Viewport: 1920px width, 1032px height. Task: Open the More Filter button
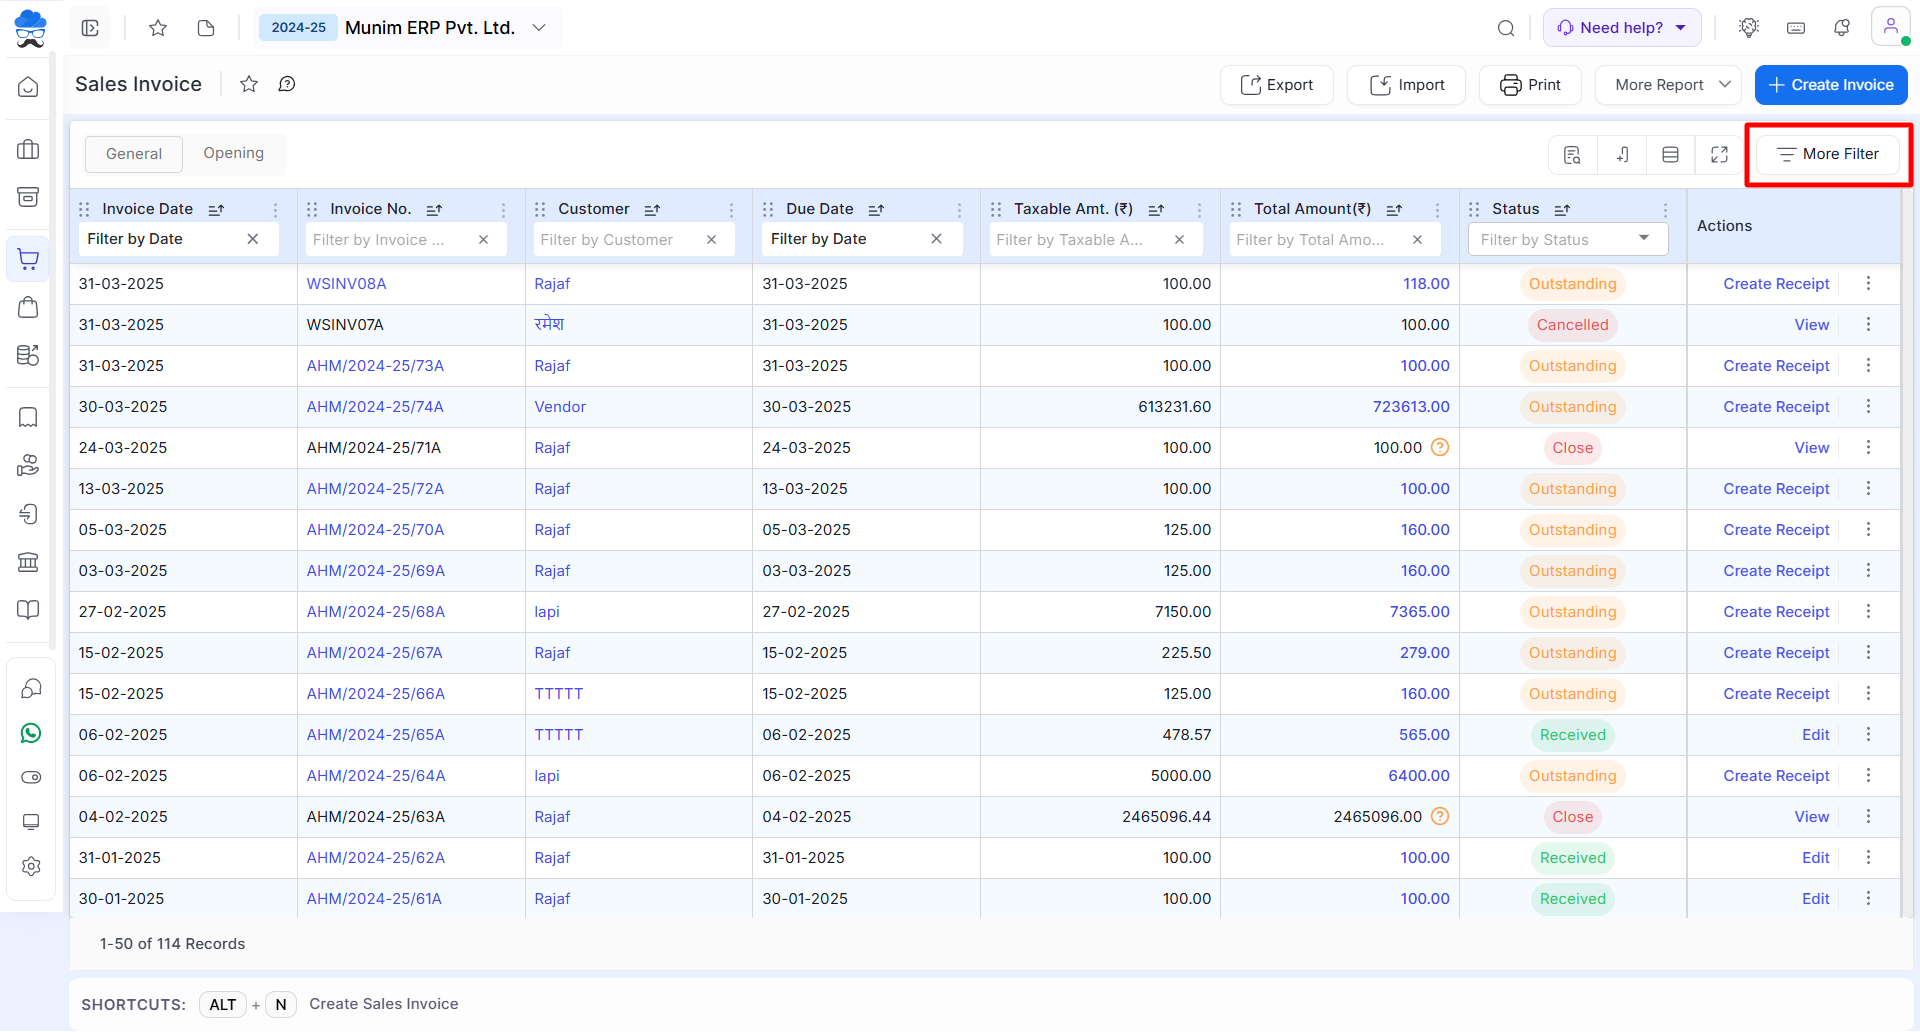click(x=1828, y=154)
